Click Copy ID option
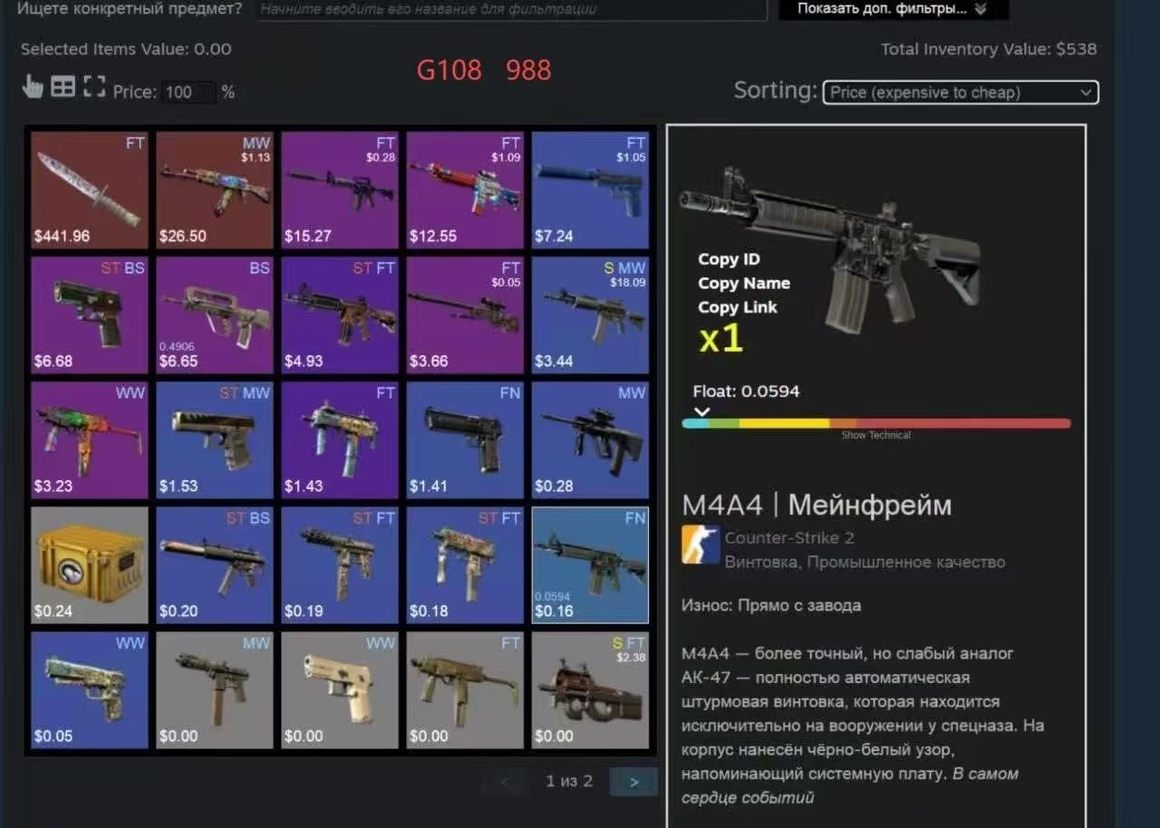Screen dimensions: 1160x828 coord(729,259)
